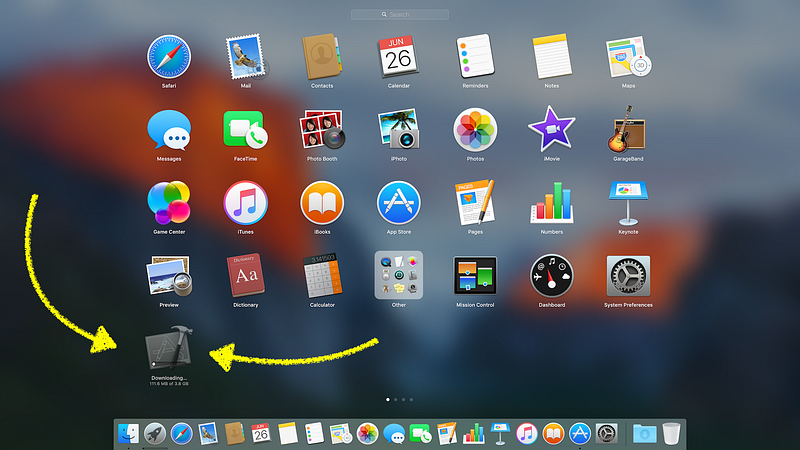Open Mail from the Dock
This screenshot has height=450, width=800.
[x=208, y=434]
